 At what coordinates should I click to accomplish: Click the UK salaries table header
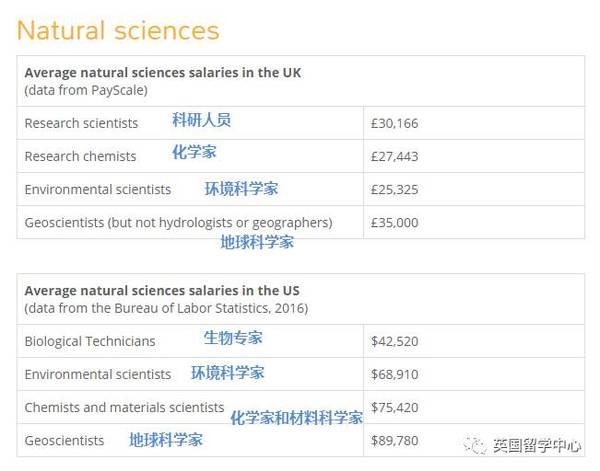[300, 81]
